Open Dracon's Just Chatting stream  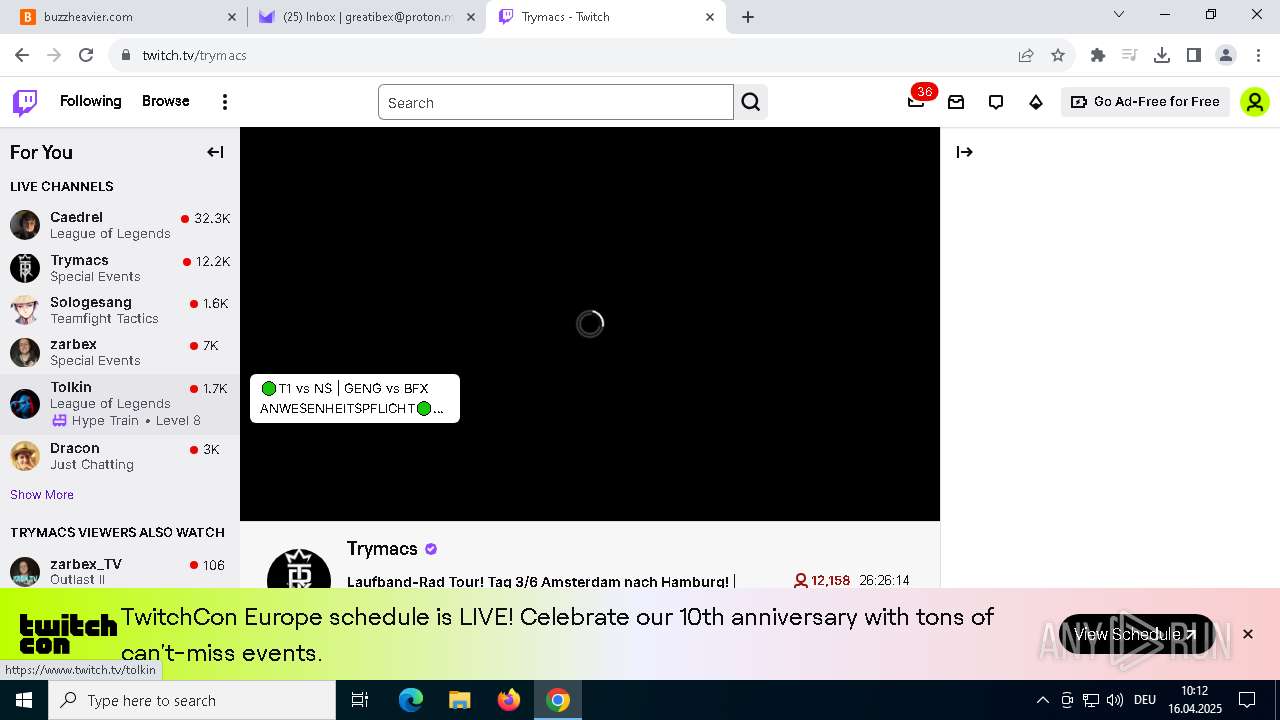click(x=120, y=456)
